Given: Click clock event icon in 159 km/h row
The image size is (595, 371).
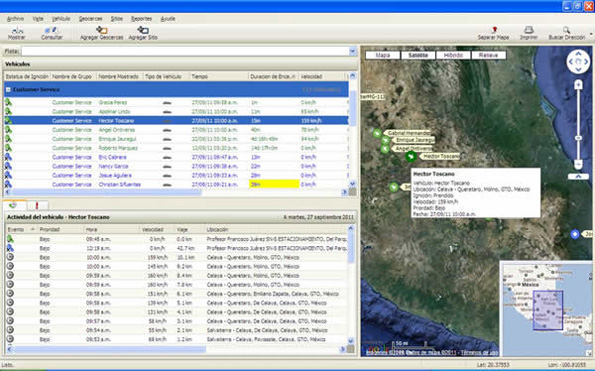Looking at the screenshot, I should [x=10, y=257].
